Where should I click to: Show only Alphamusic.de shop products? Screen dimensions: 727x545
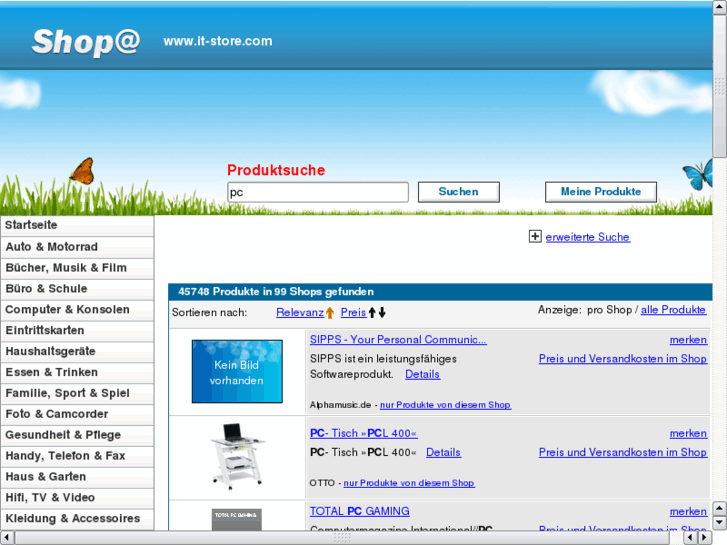445,405
